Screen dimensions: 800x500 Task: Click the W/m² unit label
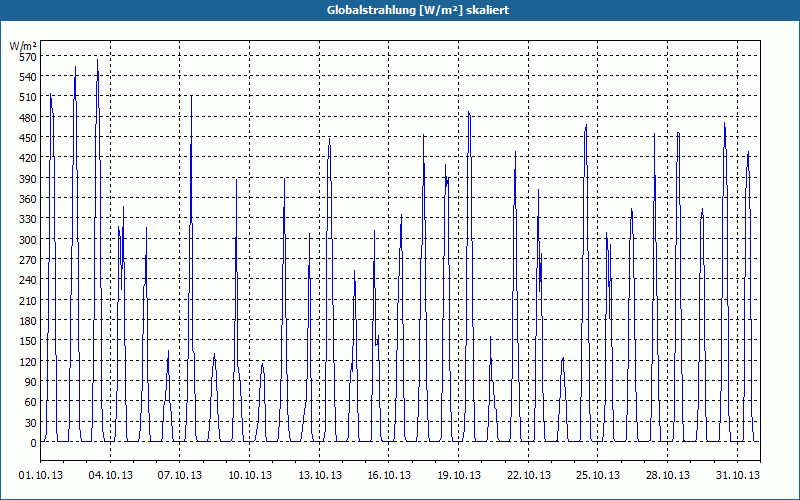click(x=23, y=46)
